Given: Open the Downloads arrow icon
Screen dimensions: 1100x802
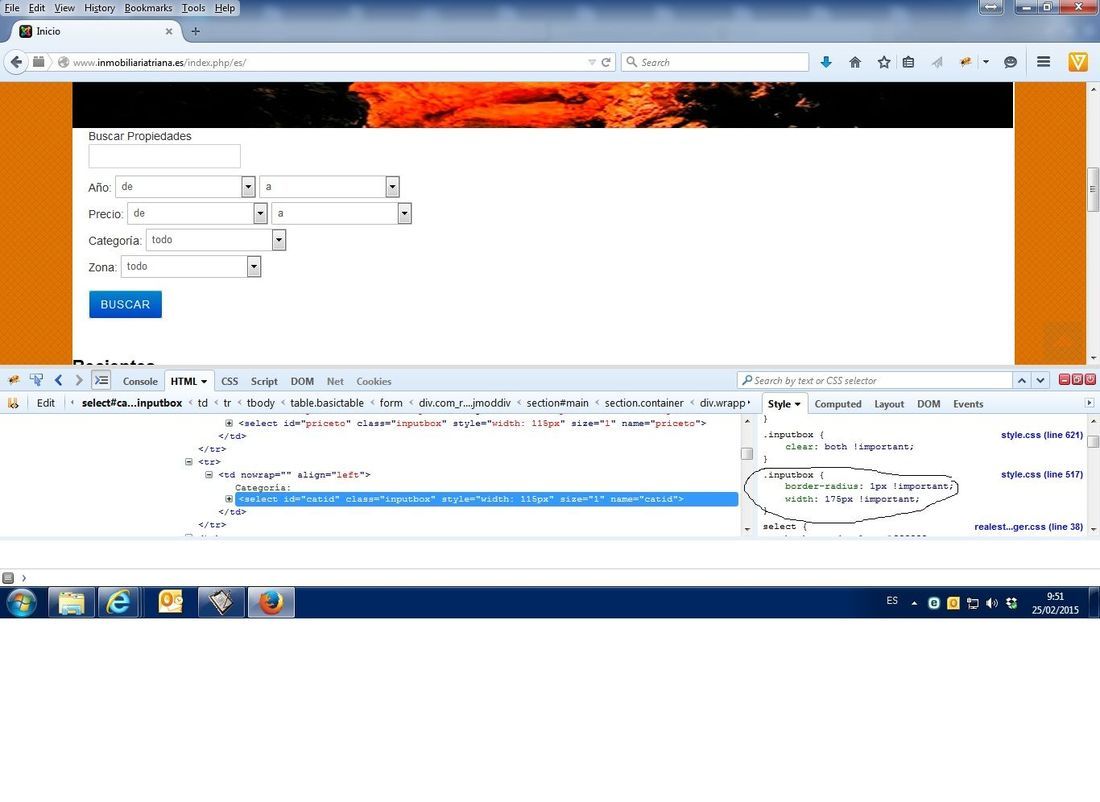Looking at the screenshot, I should tap(826, 62).
